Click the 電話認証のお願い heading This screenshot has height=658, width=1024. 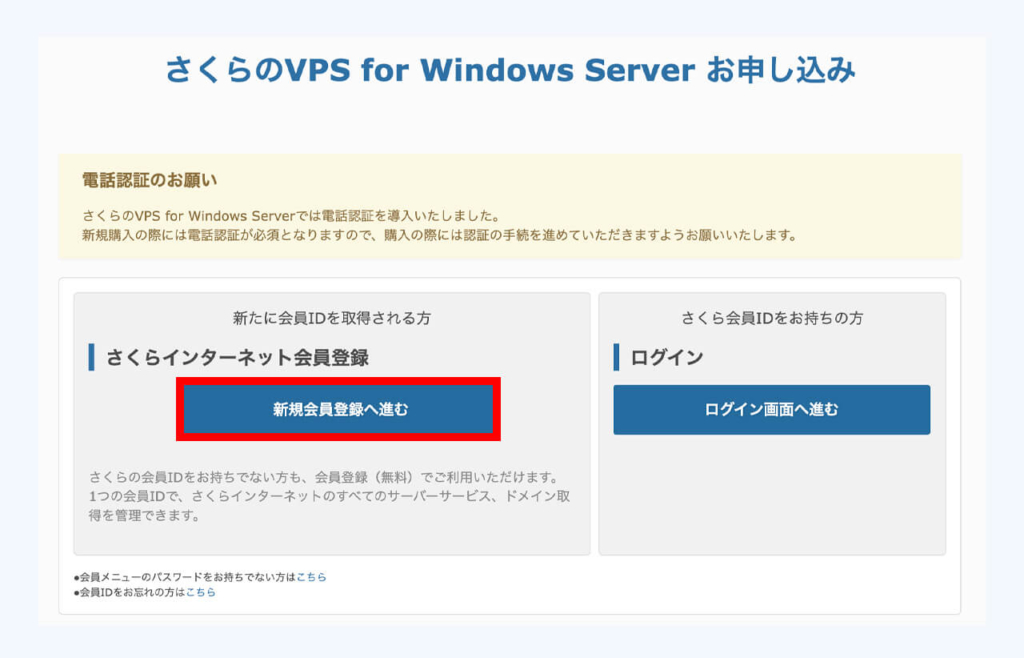point(150,180)
